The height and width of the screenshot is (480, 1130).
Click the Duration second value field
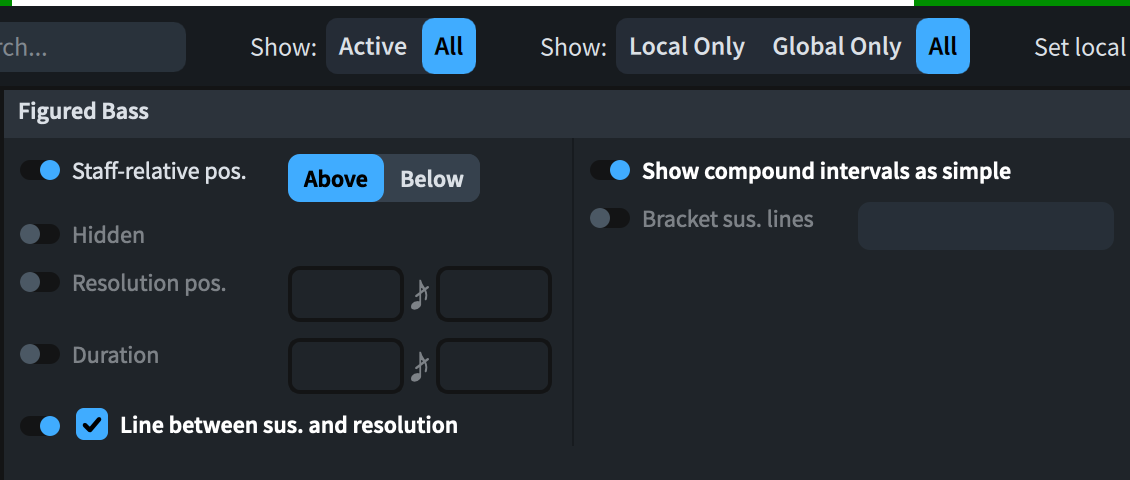494,367
